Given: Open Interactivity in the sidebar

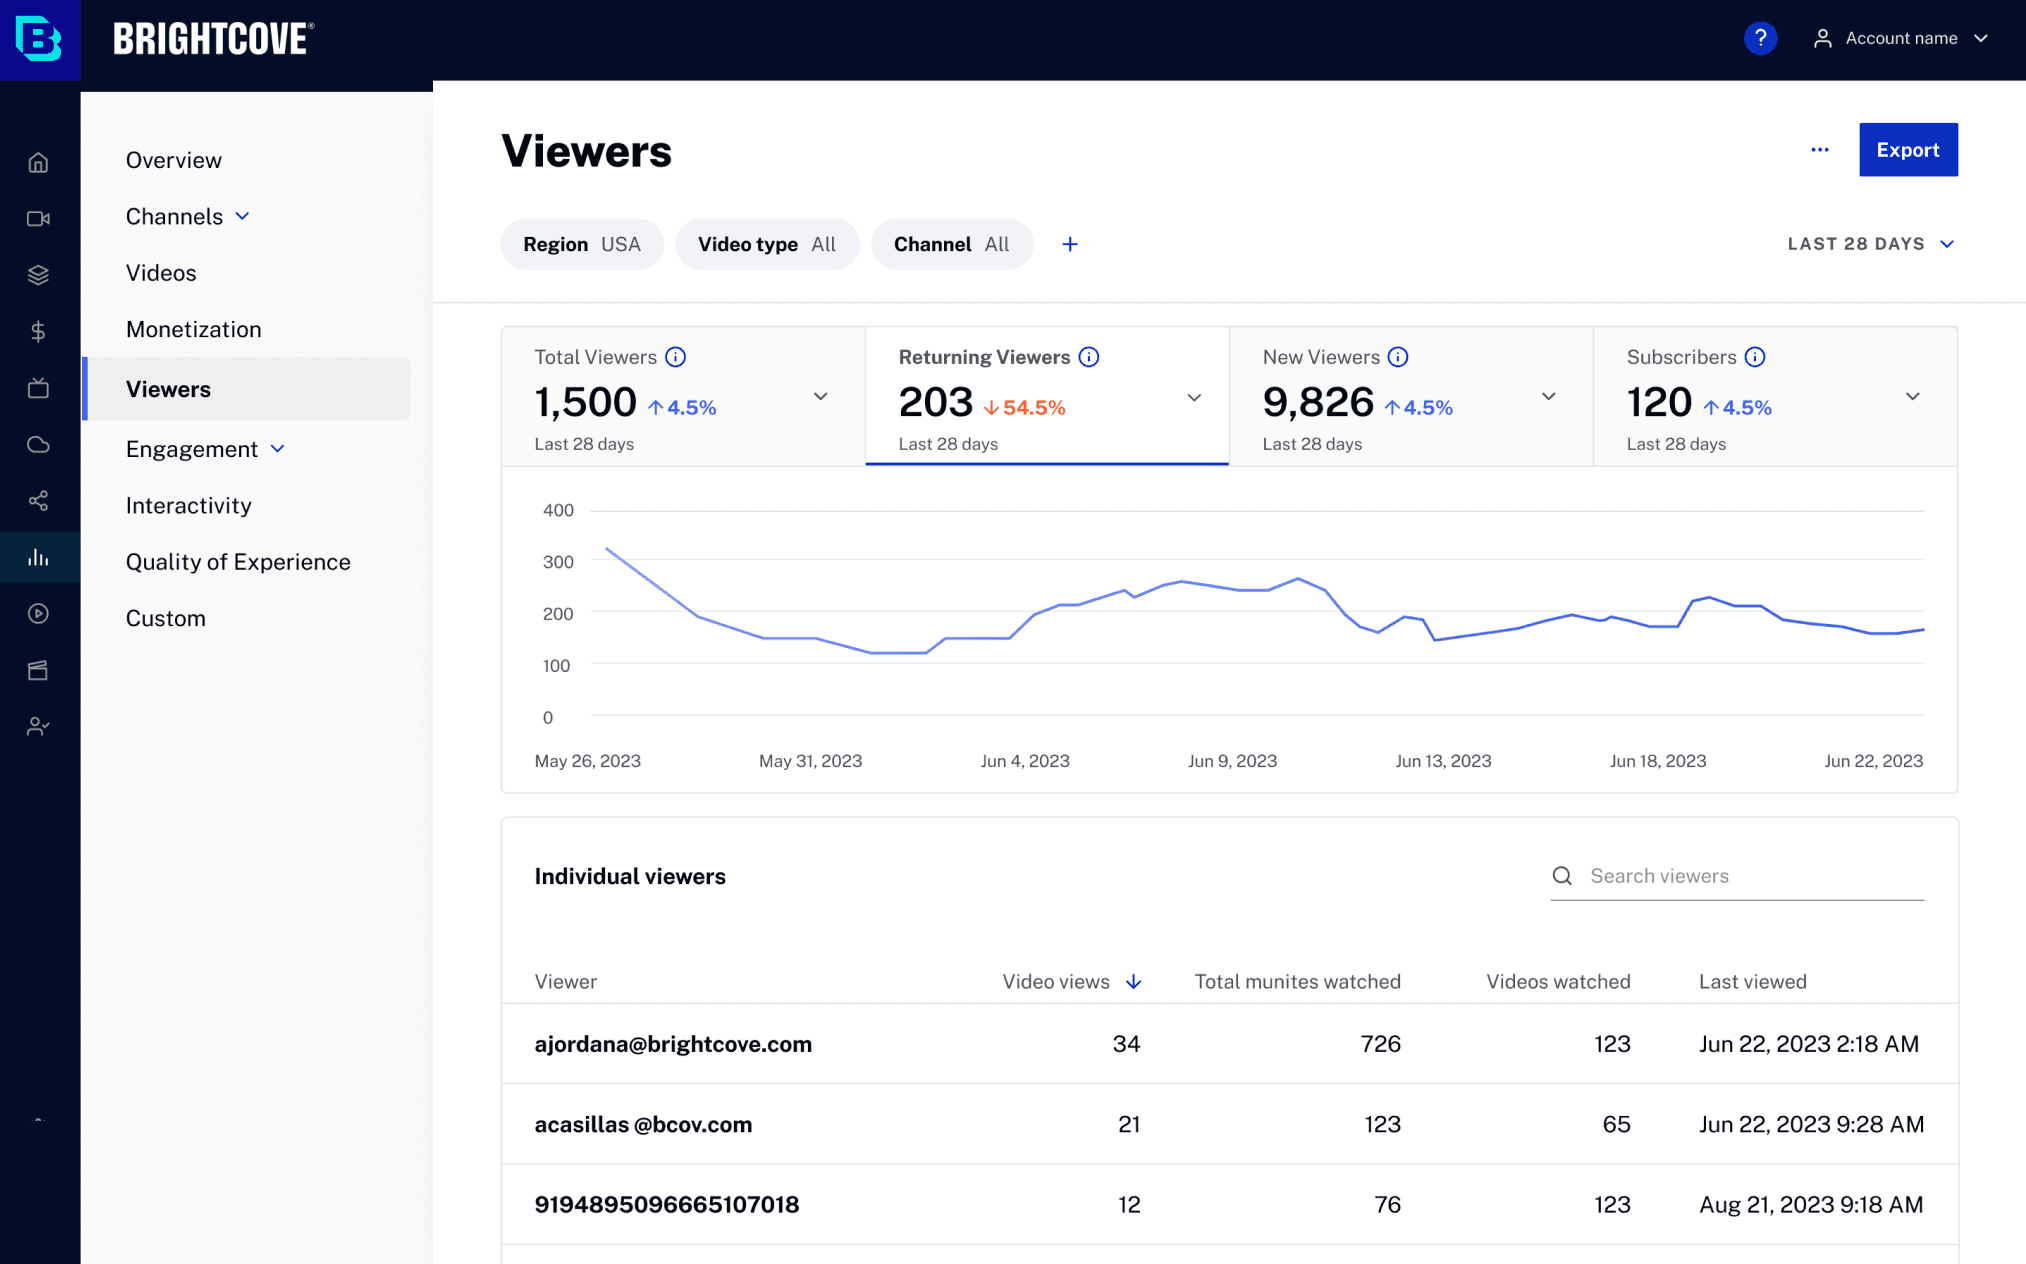Looking at the screenshot, I should [189, 505].
